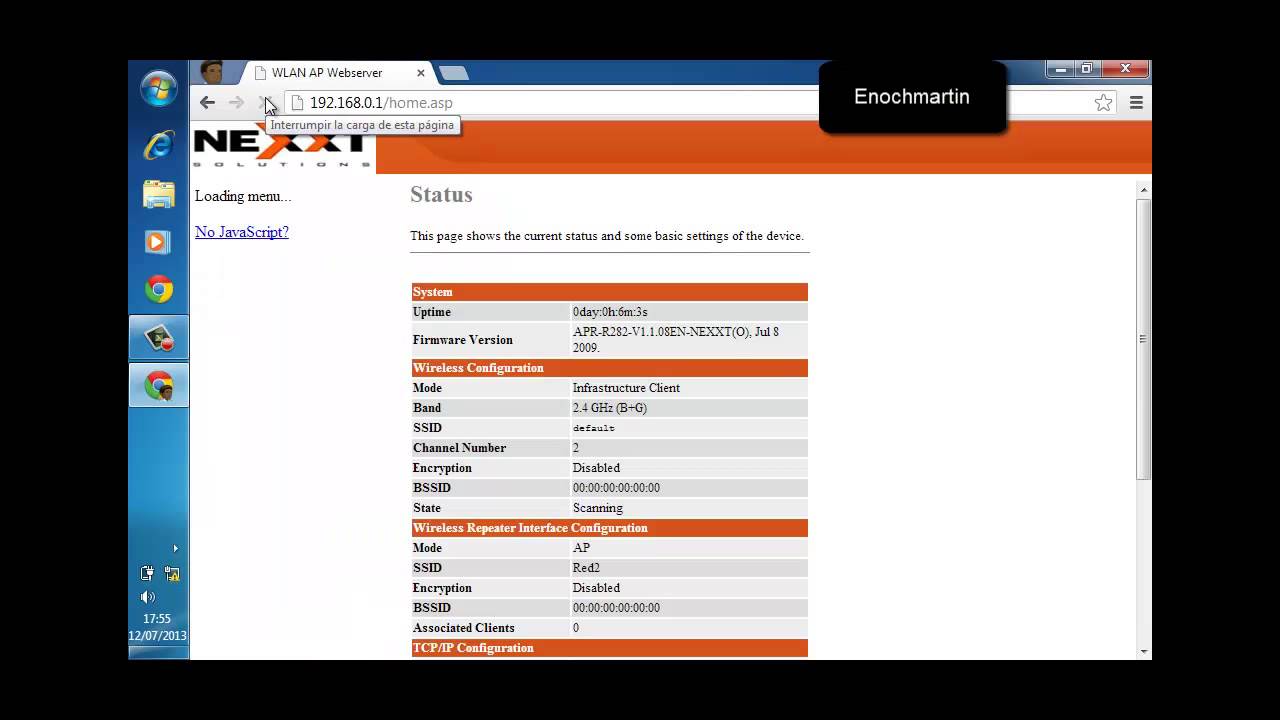Bookmark page with star icon
The height and width of the screenshot is (720, 1280).
point(1103,102)
